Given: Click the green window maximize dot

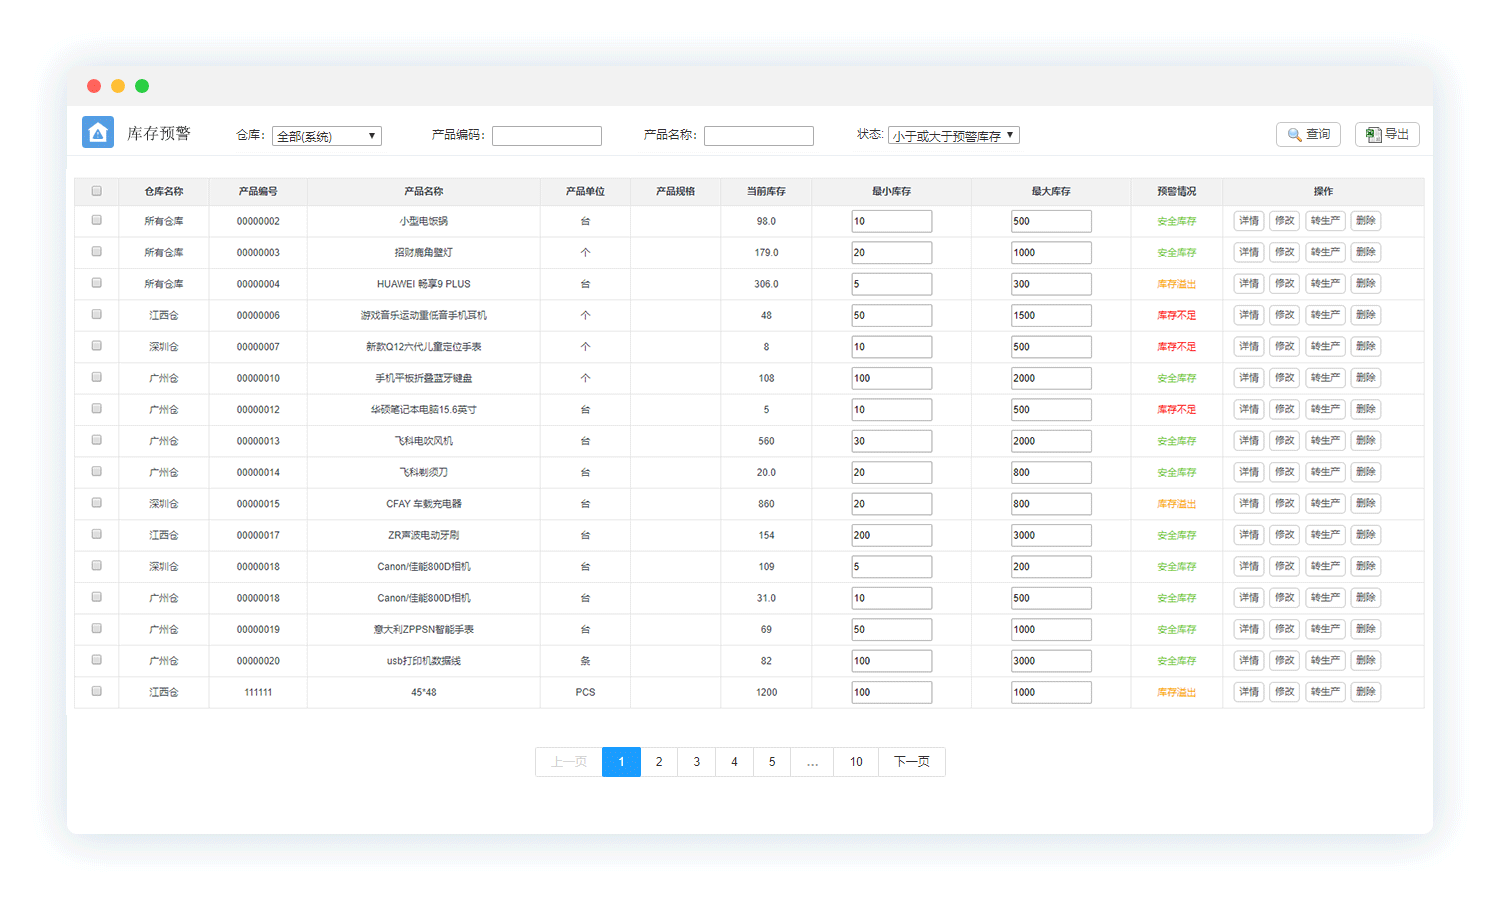Looking at the screenshot, I should (x=142, y=86).
